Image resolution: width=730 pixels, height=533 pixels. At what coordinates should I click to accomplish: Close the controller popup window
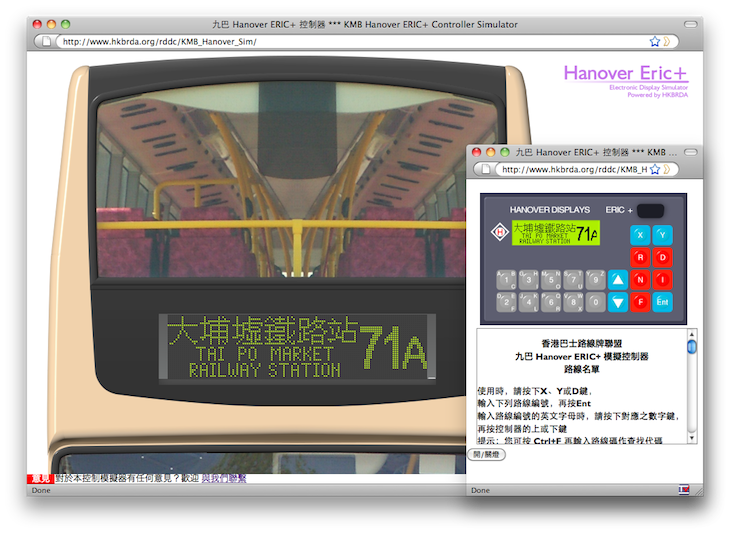tap(476, 152)
